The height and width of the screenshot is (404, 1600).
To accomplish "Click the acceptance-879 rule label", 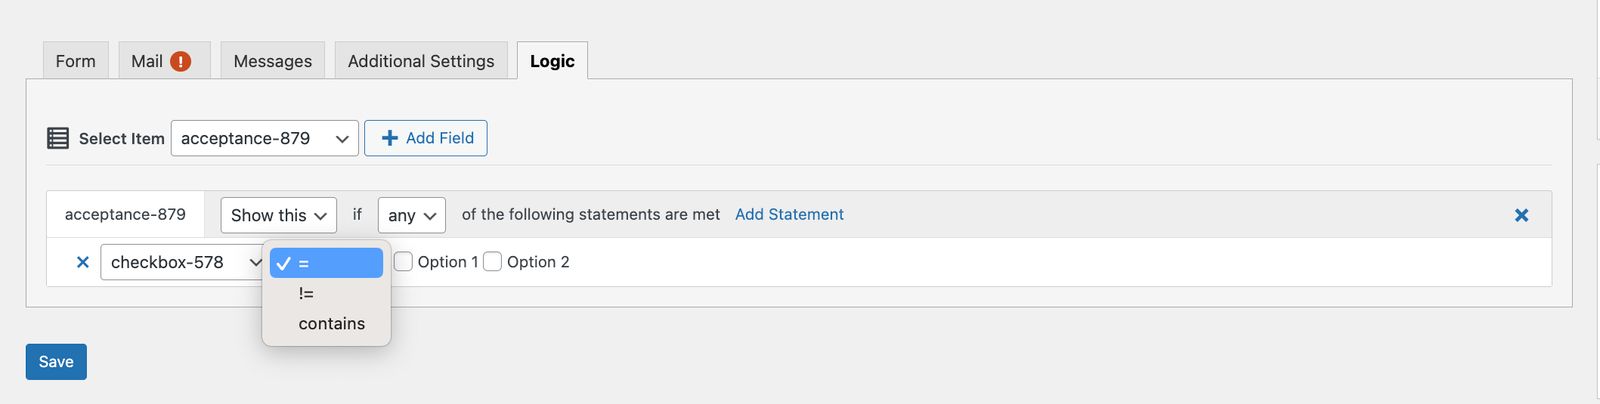I will click(125, 214).
